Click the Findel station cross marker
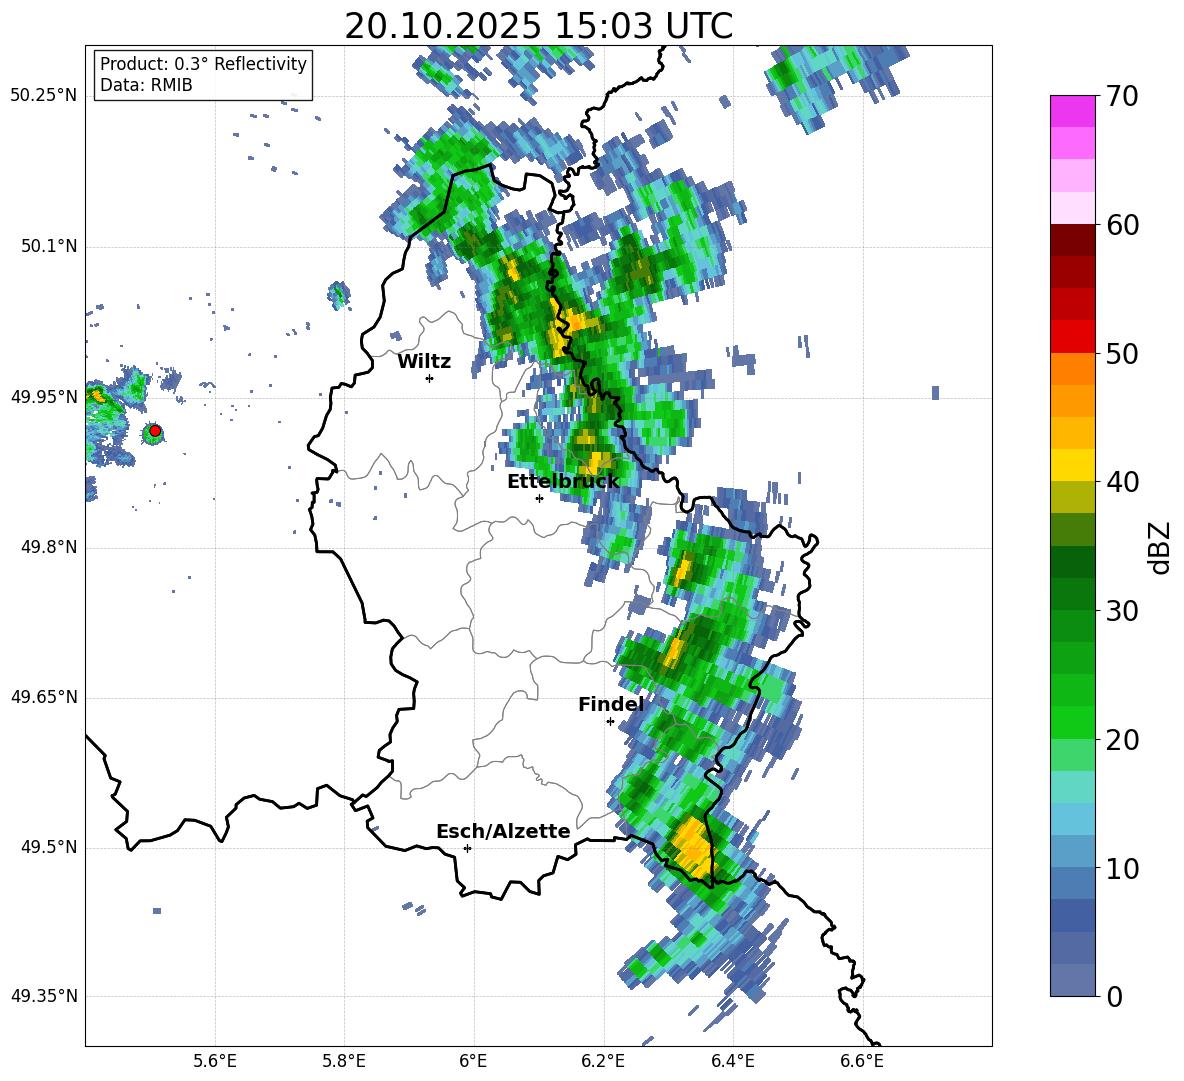This screenshot has height=1081, width=1184. (610, 722)
